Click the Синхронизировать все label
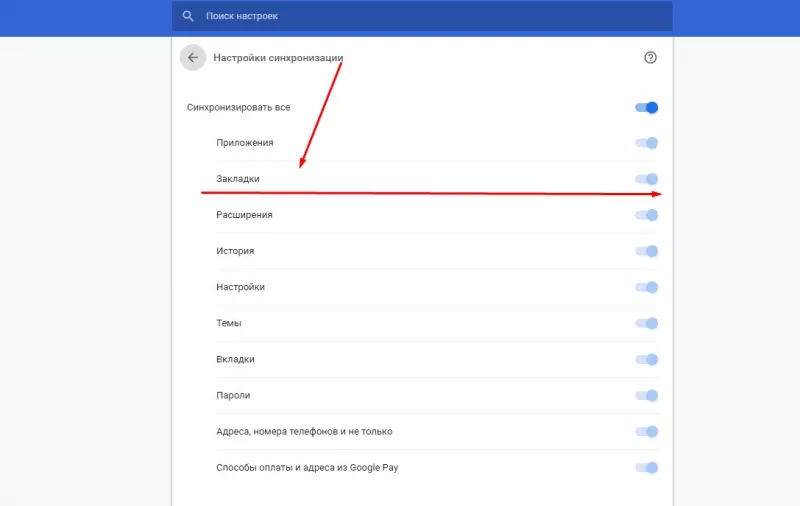The width and height of the screenshot is (800, 506). coord(238,107)
